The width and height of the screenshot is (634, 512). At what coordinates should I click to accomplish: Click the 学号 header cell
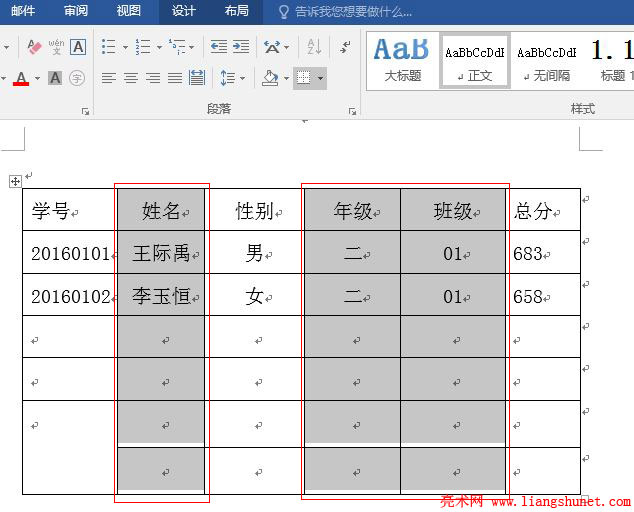(x=70, y=210)
